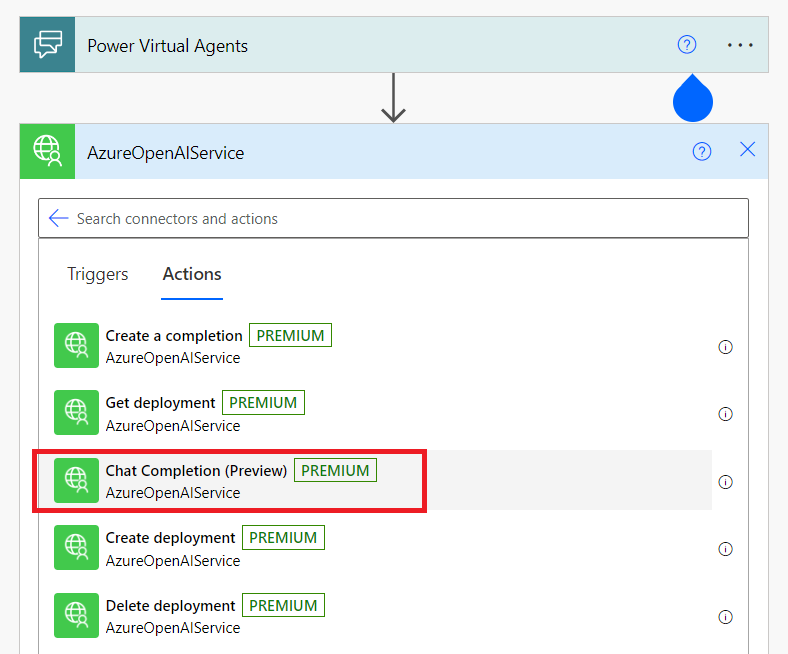The width and height of the screenshot is (788, 654).
Task: Click the AzureOpenAIService connector header icon
Action: (47, 152)
